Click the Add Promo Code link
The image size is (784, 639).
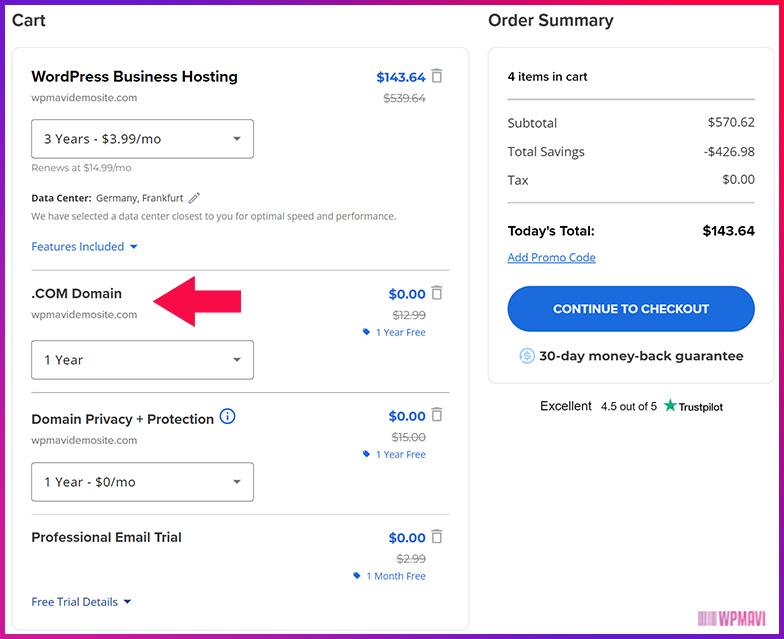pyautogui.click(x=551, y=258)
